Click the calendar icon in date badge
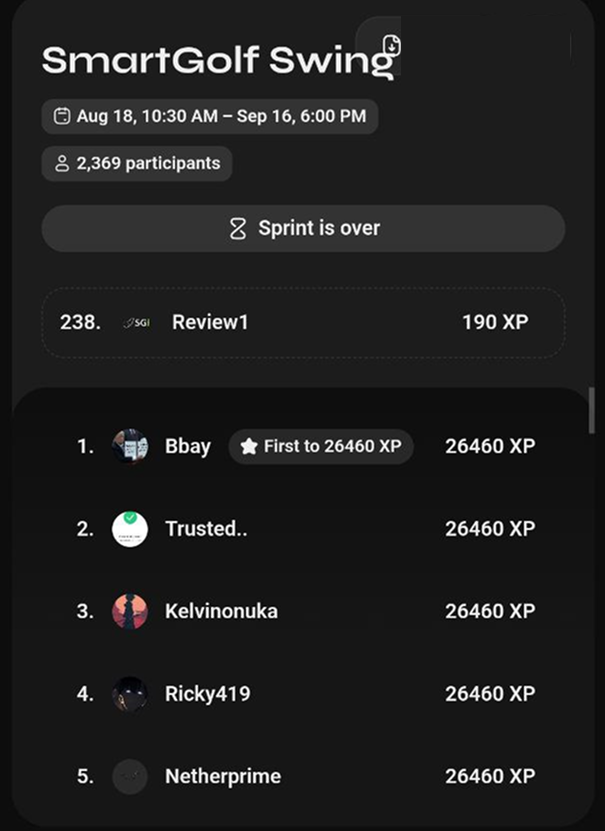 click(62, 116)
